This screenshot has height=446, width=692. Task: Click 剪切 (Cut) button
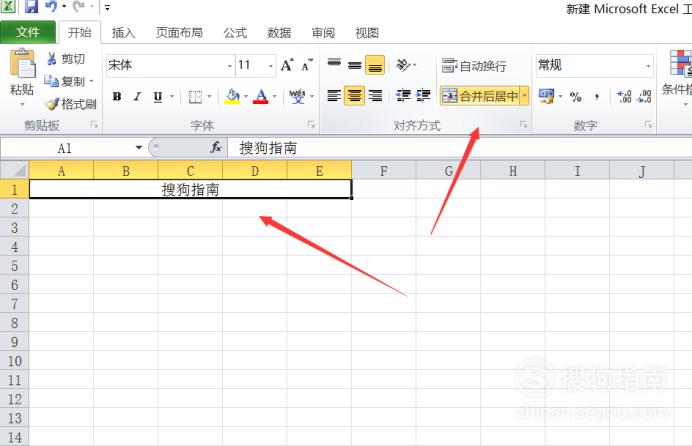tap(66, 59)
